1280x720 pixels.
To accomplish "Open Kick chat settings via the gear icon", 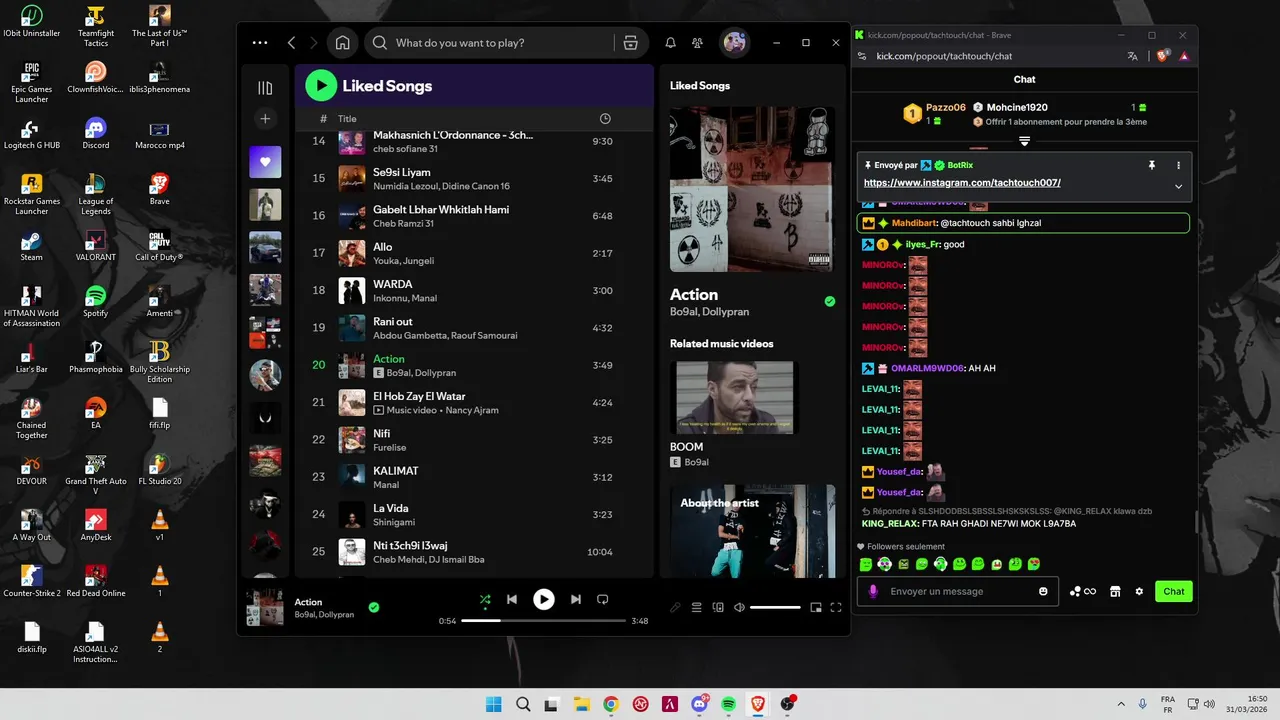I will (1139, 591).
